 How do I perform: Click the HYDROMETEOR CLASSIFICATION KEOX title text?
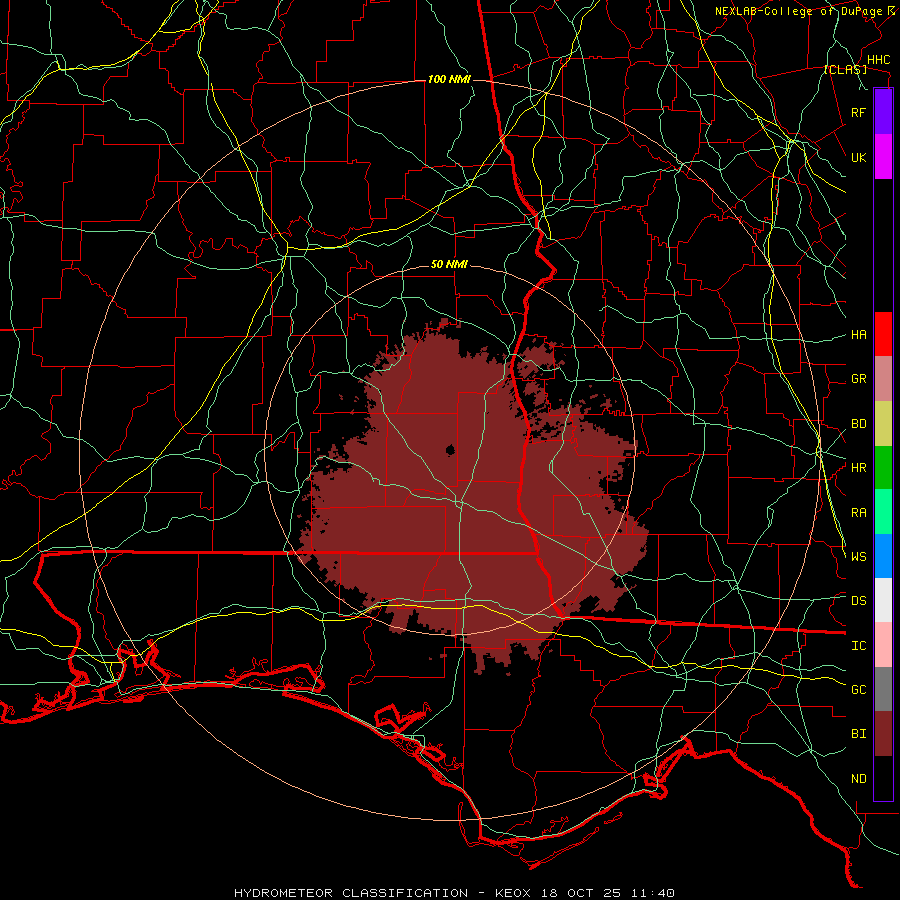[x=454, y=893]
